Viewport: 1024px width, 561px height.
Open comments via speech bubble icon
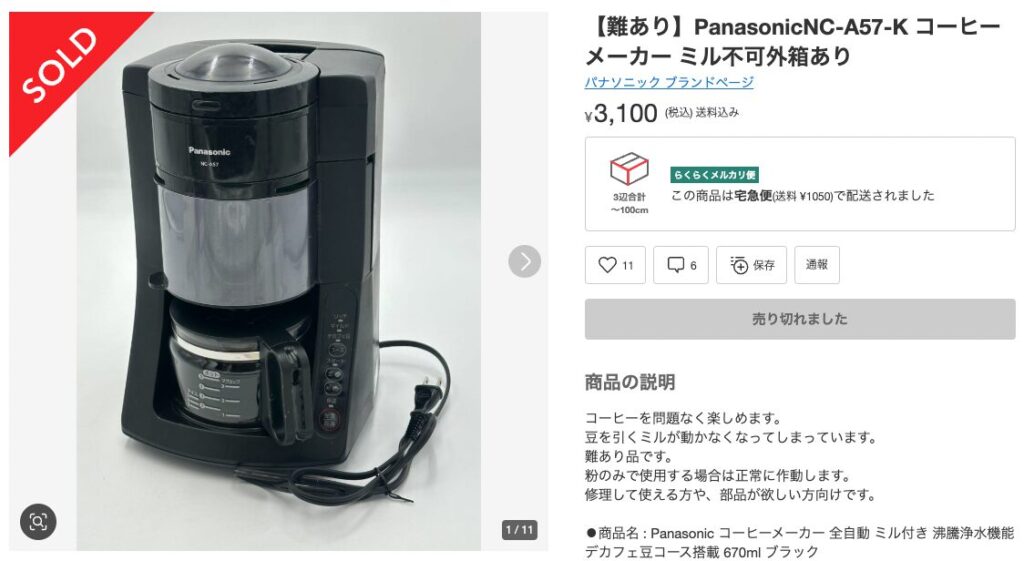(675, 264)
